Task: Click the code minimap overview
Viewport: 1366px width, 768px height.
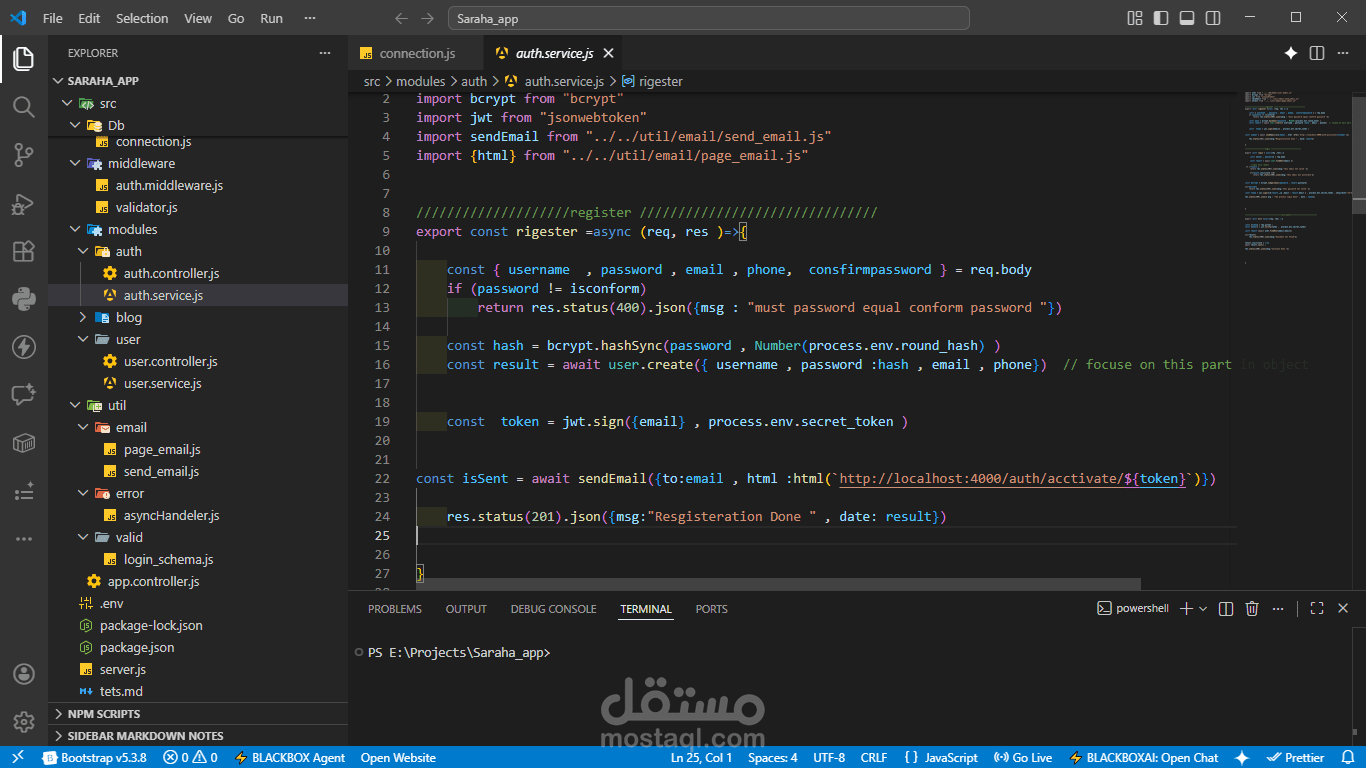Action: tap(1296, 180)
